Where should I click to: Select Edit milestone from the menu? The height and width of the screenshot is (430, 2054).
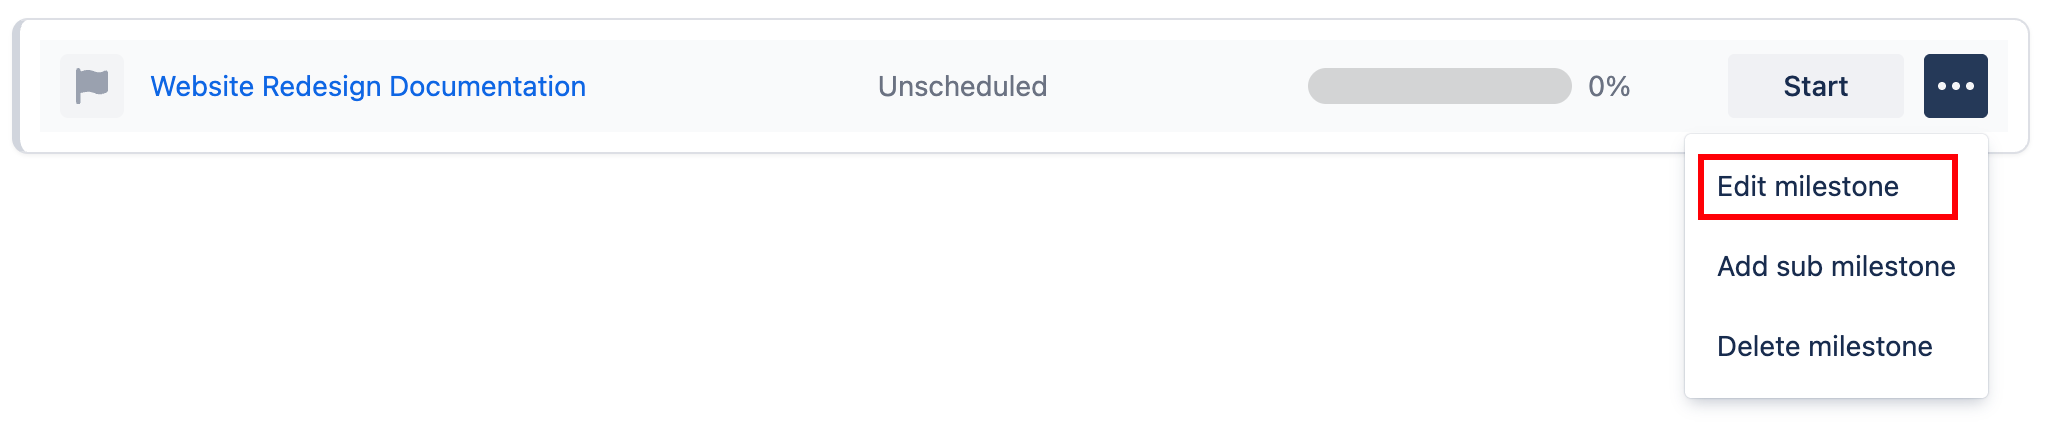click(x=1807, y=187)
